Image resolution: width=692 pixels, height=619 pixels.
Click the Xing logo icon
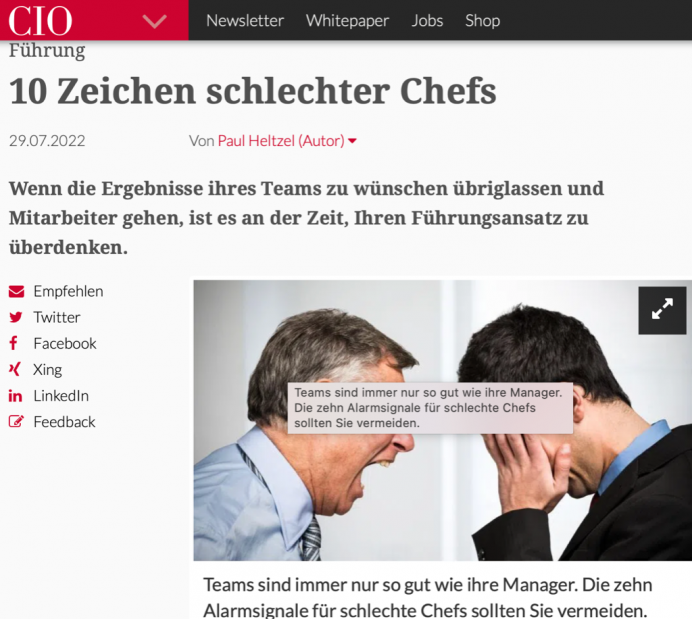pyautogui.click(x=15, y=369)
